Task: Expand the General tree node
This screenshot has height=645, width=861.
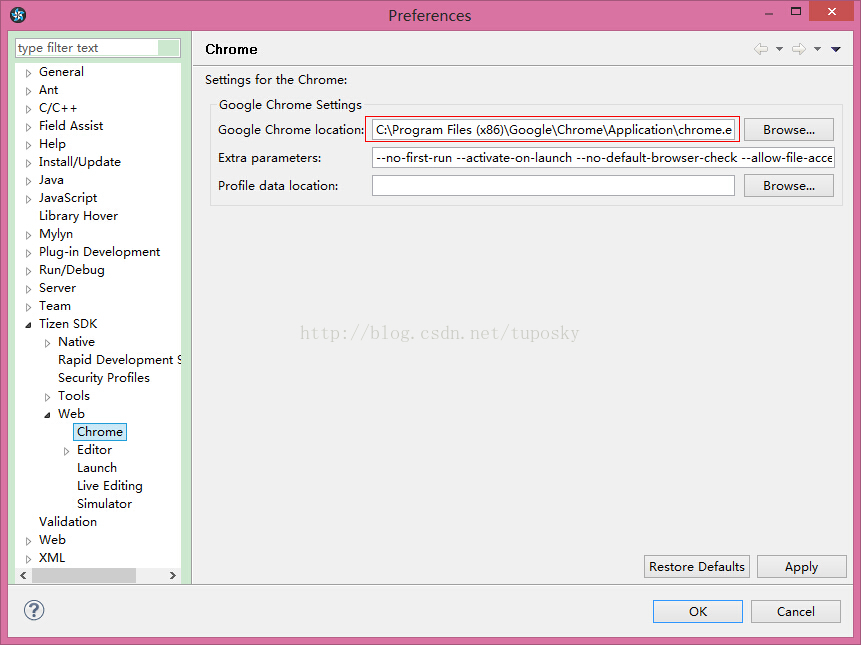Action: point(29,73)
